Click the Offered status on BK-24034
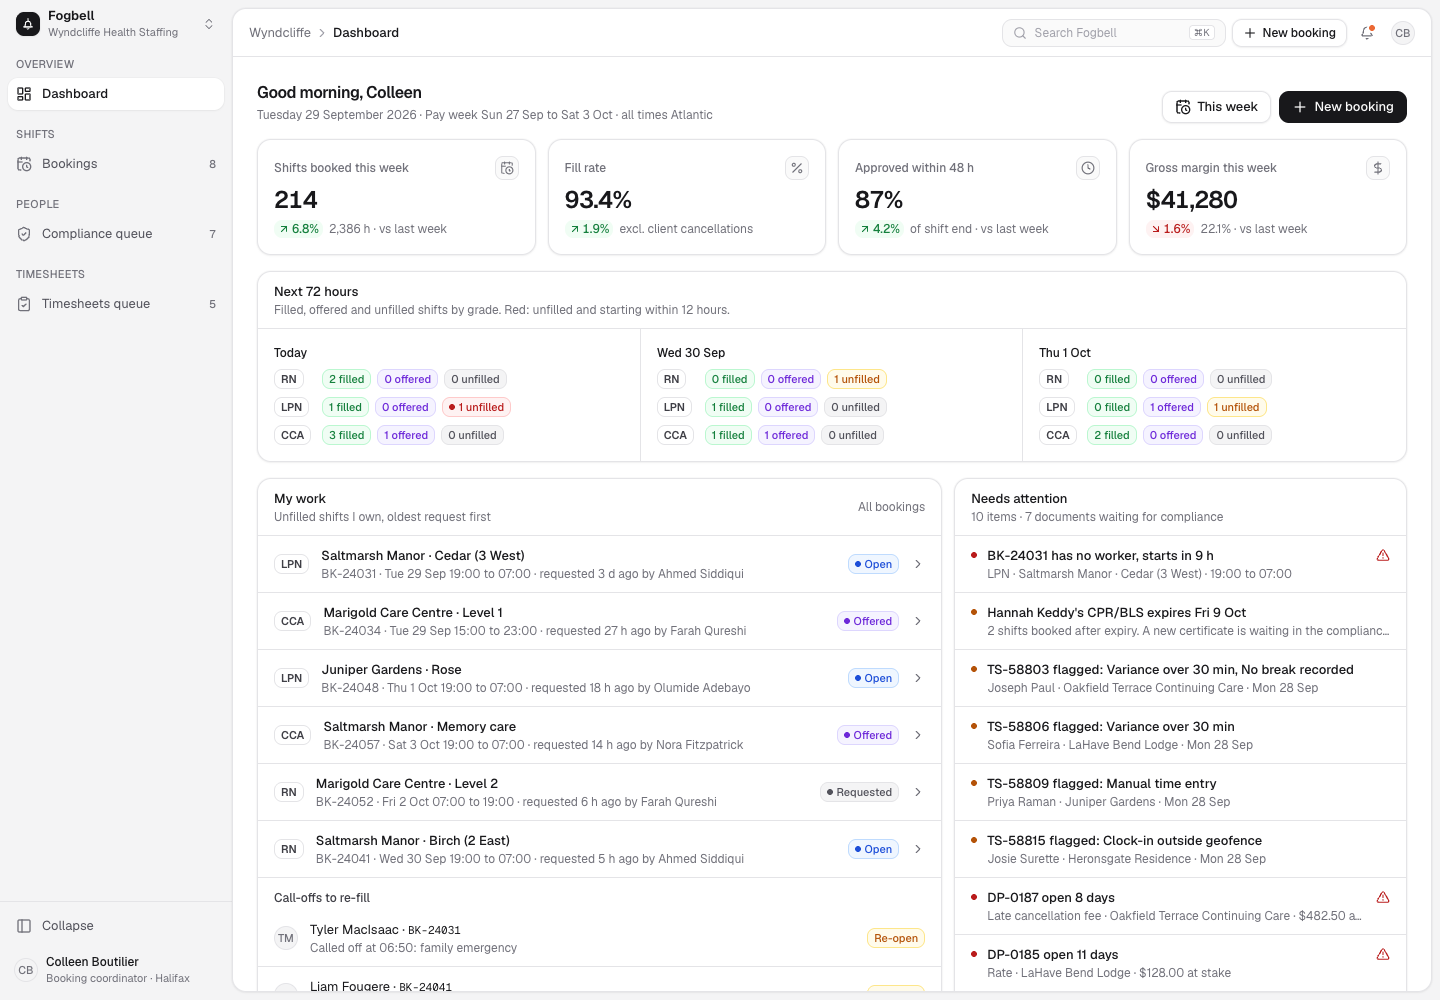Image resolution: width=1440 pixels, height=1000 pixels. (868, 621)
